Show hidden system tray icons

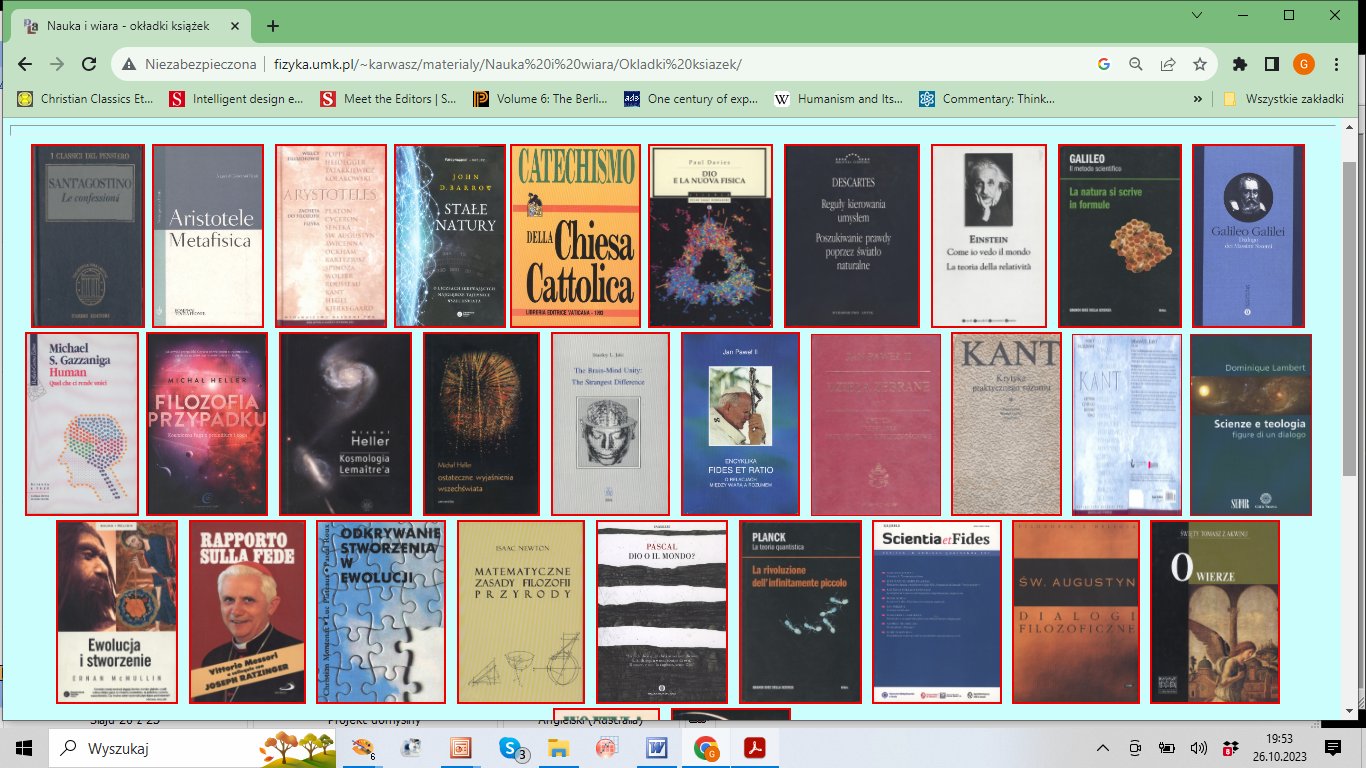1103,748
